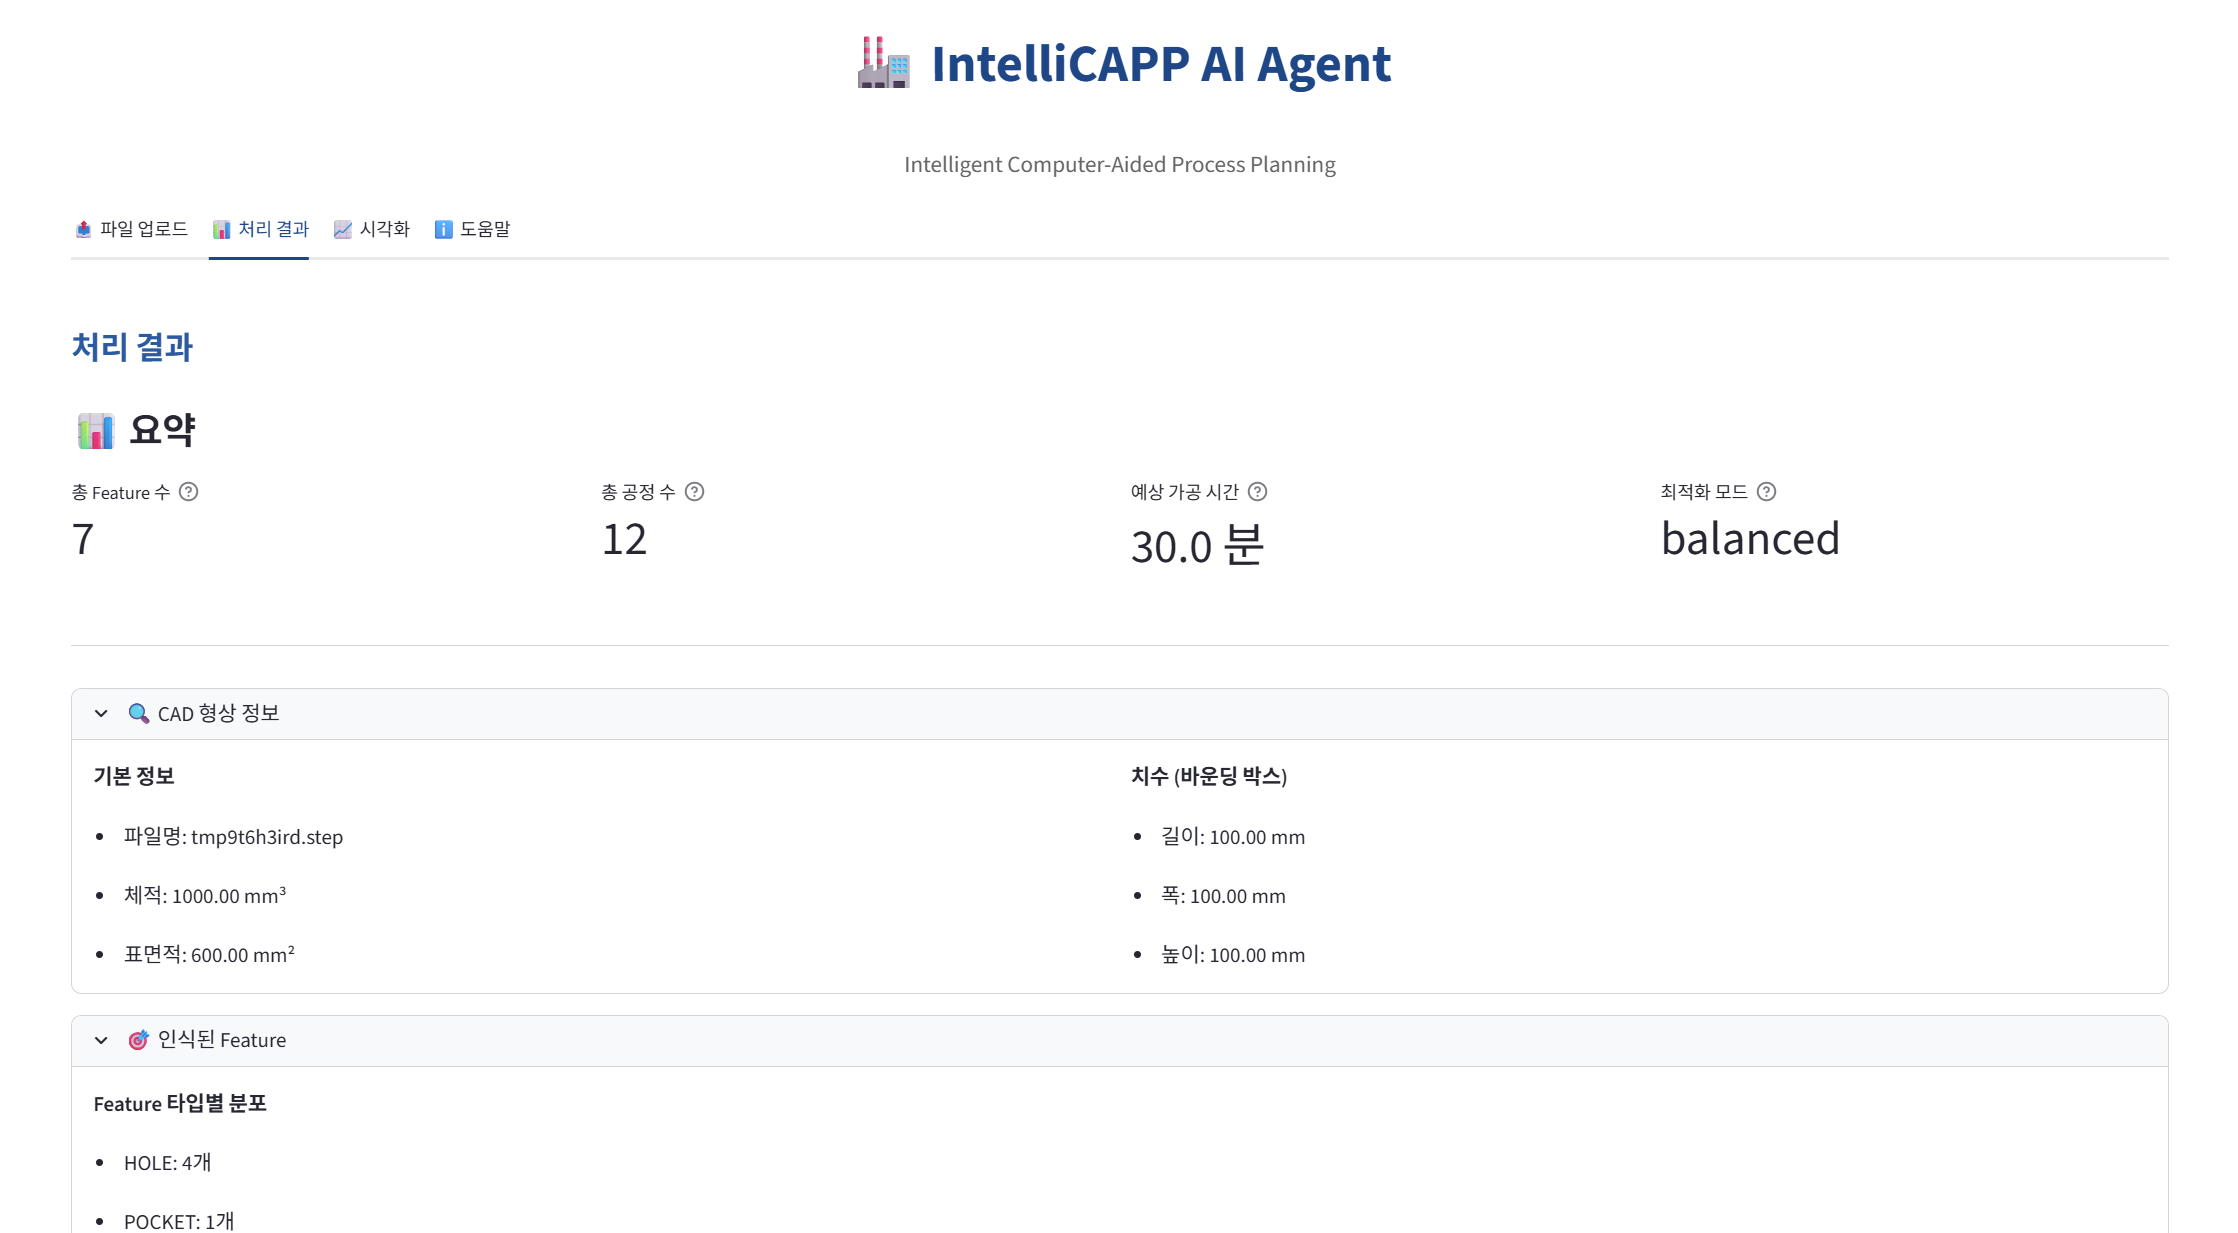The width and height of the screenshot is (2238, 1233).
Task: Click the balanced optimization mode value
Action: pyautogui.click(x=1750, y=539)
